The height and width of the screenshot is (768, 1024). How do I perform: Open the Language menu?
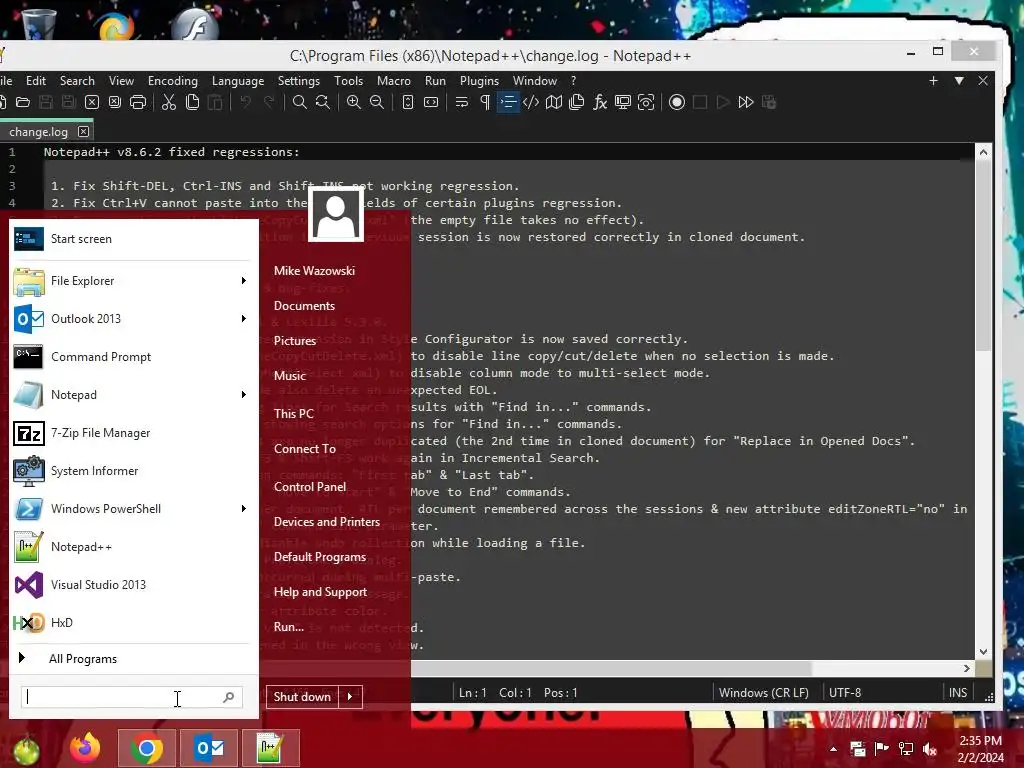(x=238, y=81)
